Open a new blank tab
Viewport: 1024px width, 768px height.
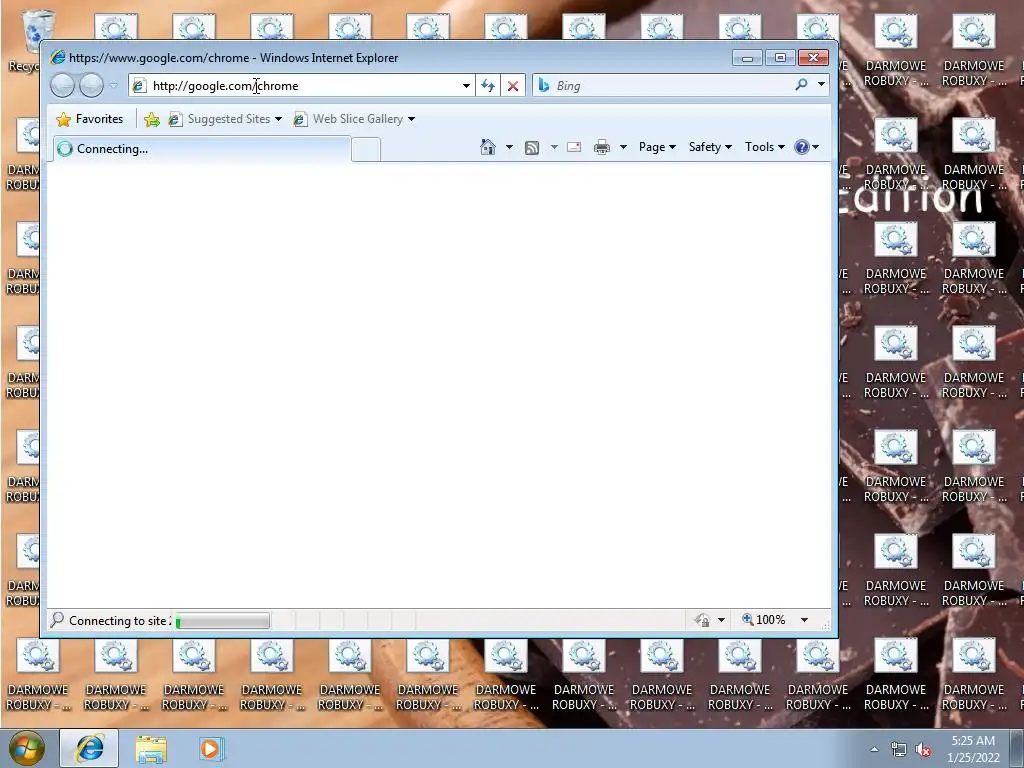[x=366, y=150]
